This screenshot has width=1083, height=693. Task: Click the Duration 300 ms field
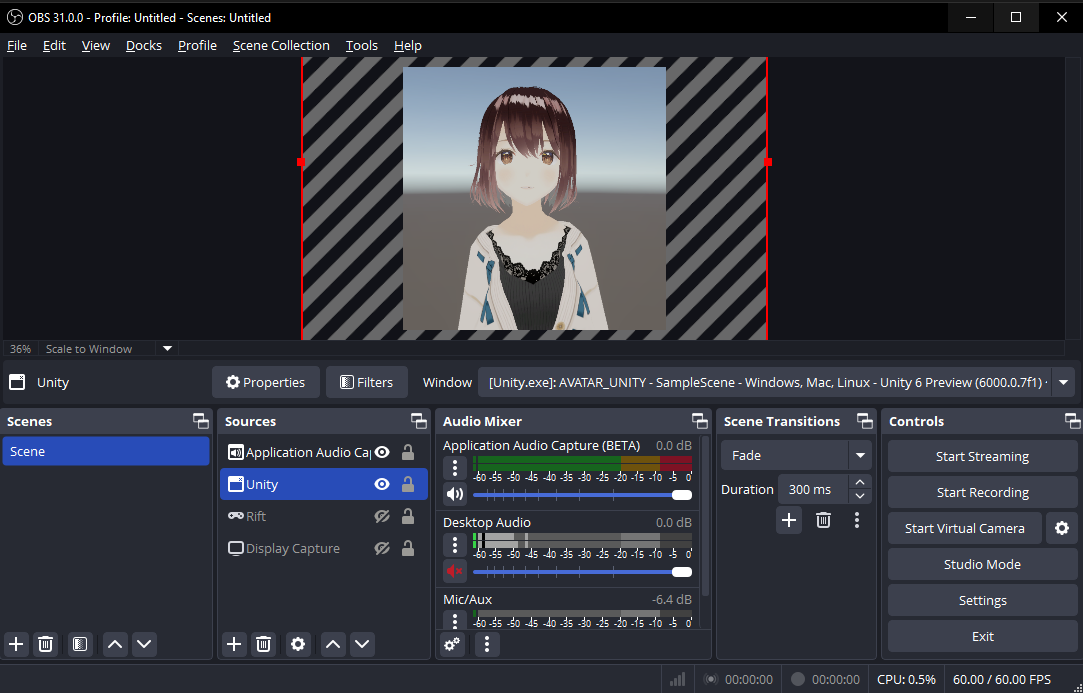[813, 489]
